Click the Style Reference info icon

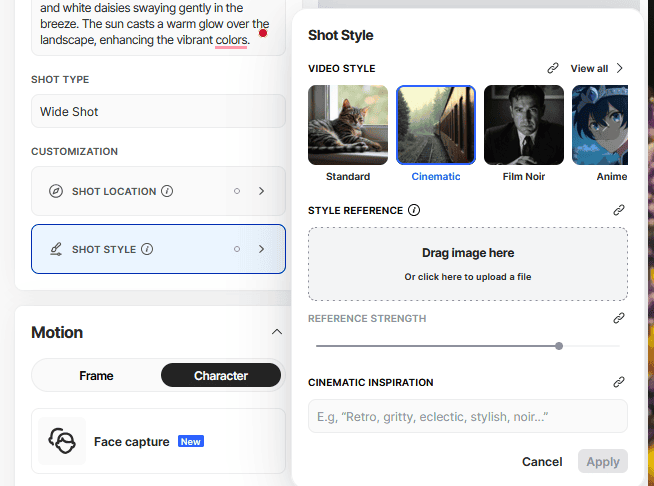[x=414, y=210]
